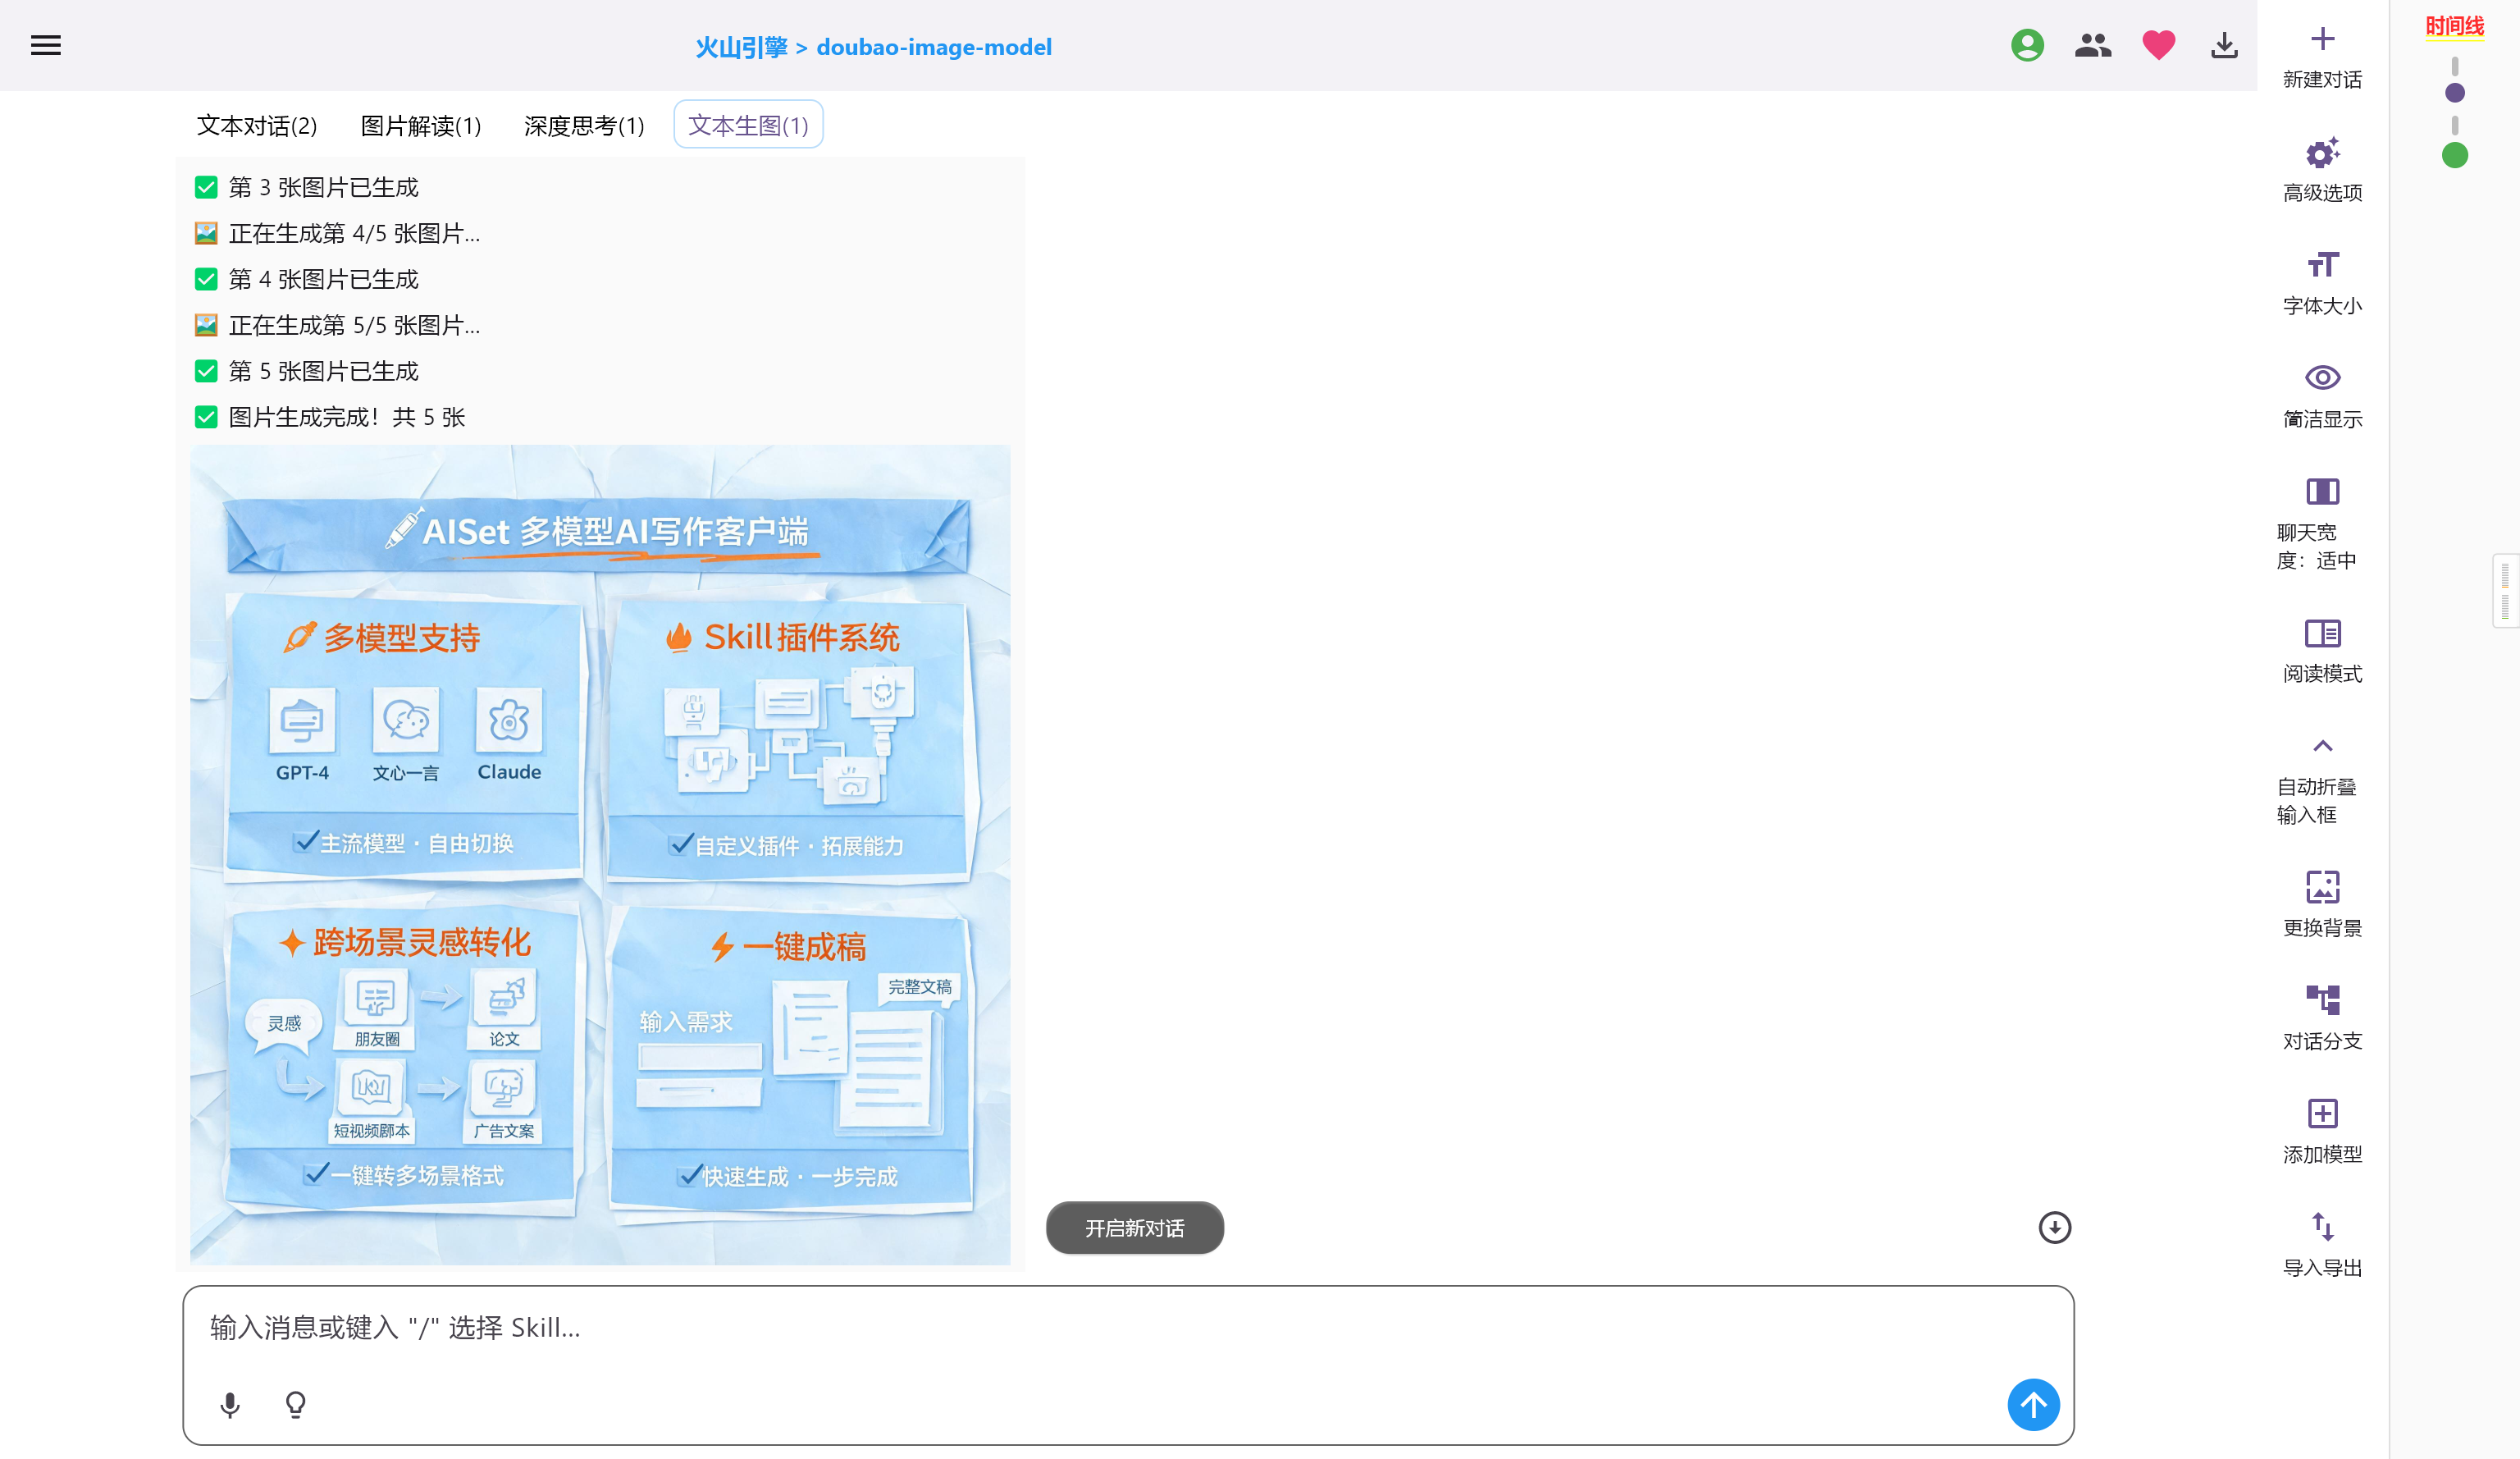2520x1459 pixels.
Task: Open 更换背景 background changer
Action: [x=2322, y=906]
